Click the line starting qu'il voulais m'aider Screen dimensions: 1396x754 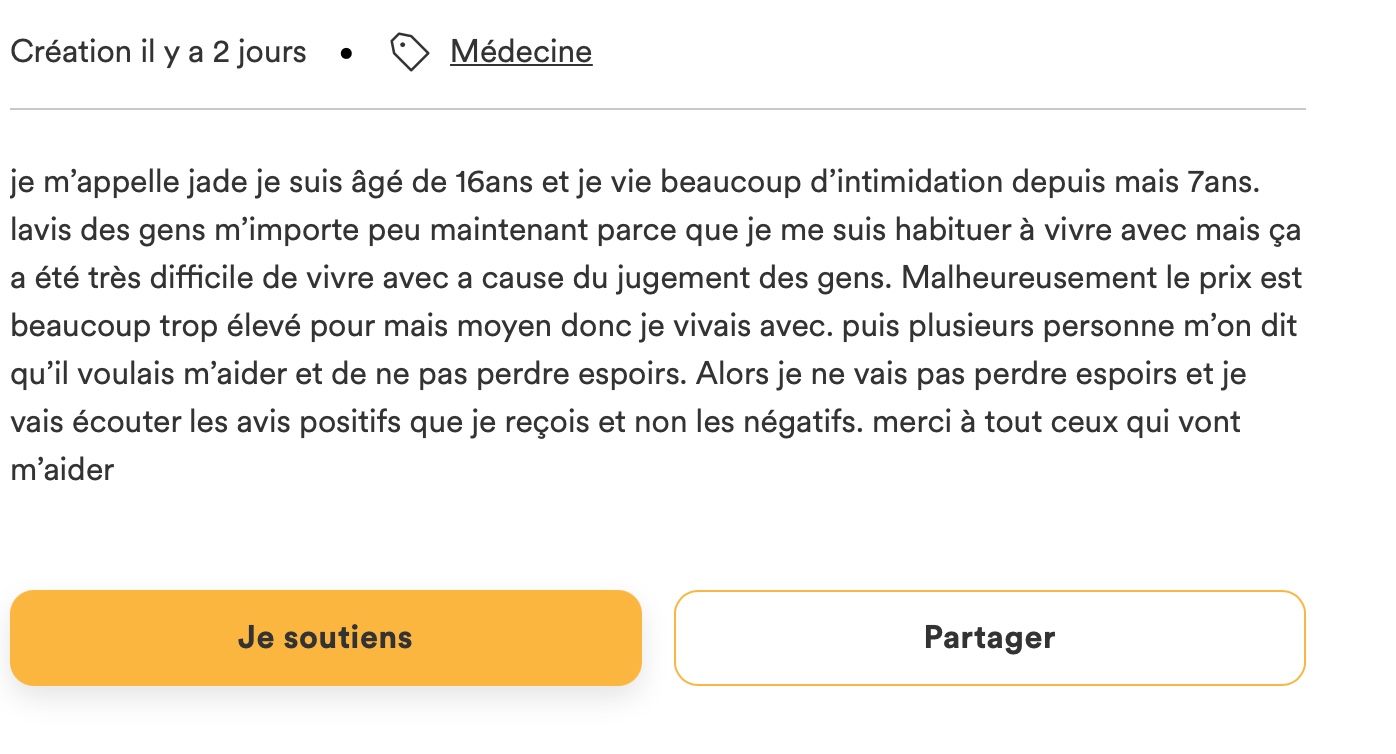tap(628, 374)
